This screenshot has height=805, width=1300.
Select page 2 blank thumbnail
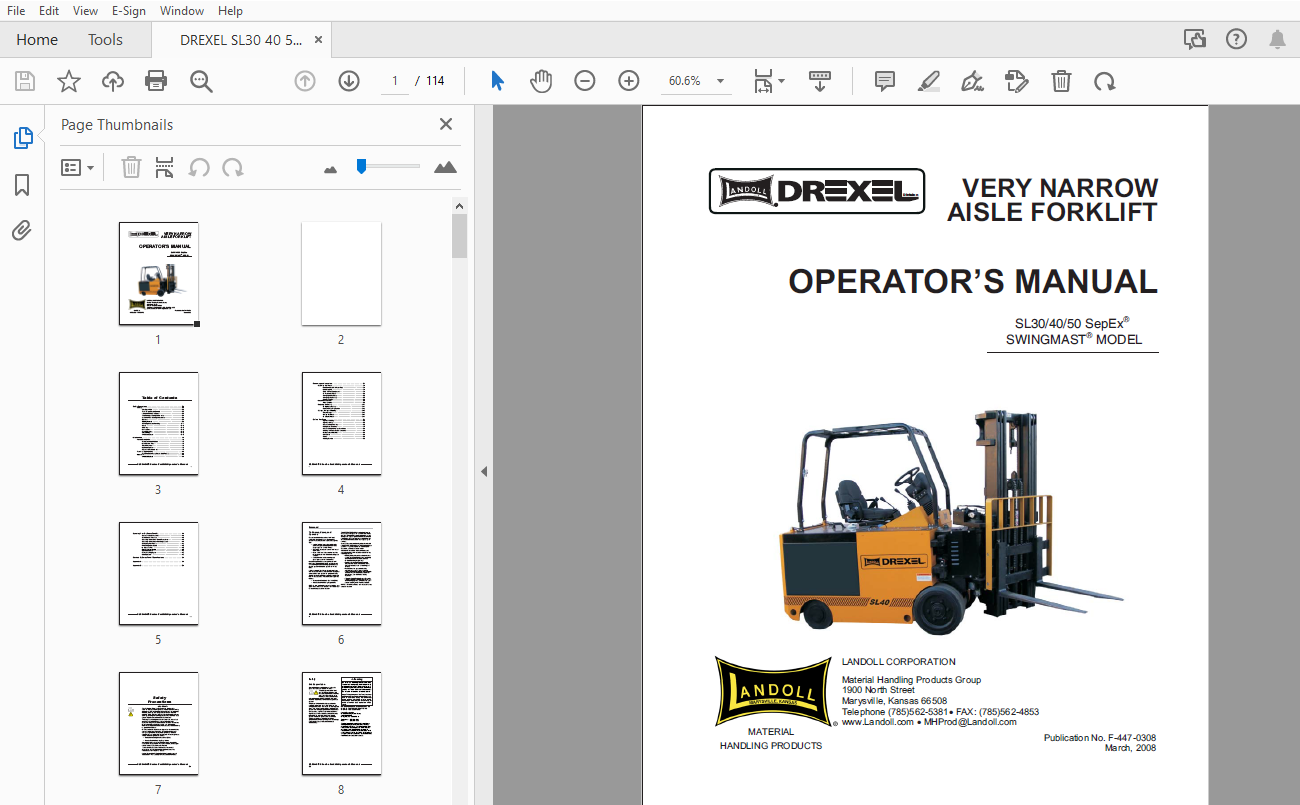(341, 274)
